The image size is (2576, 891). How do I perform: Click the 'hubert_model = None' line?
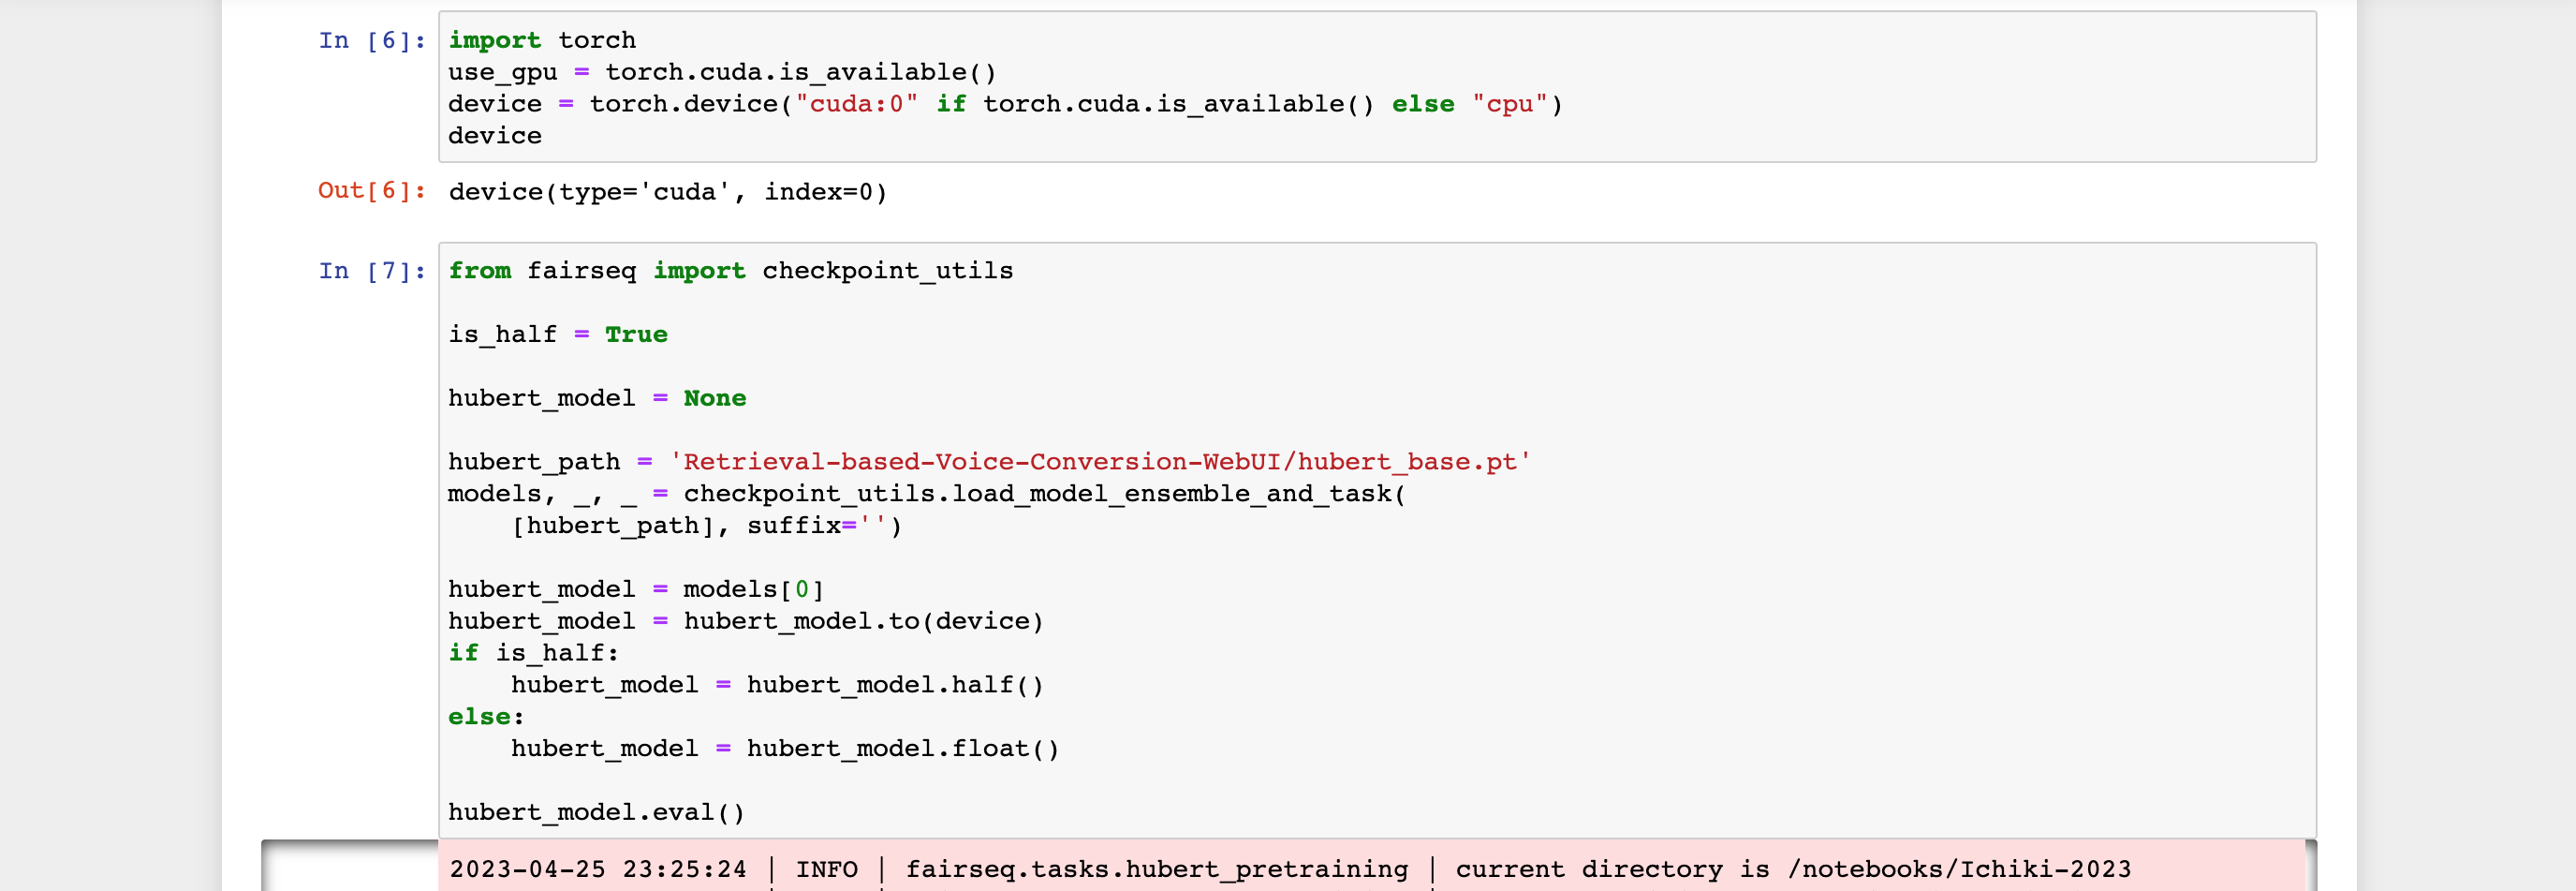tap(597, 398)
